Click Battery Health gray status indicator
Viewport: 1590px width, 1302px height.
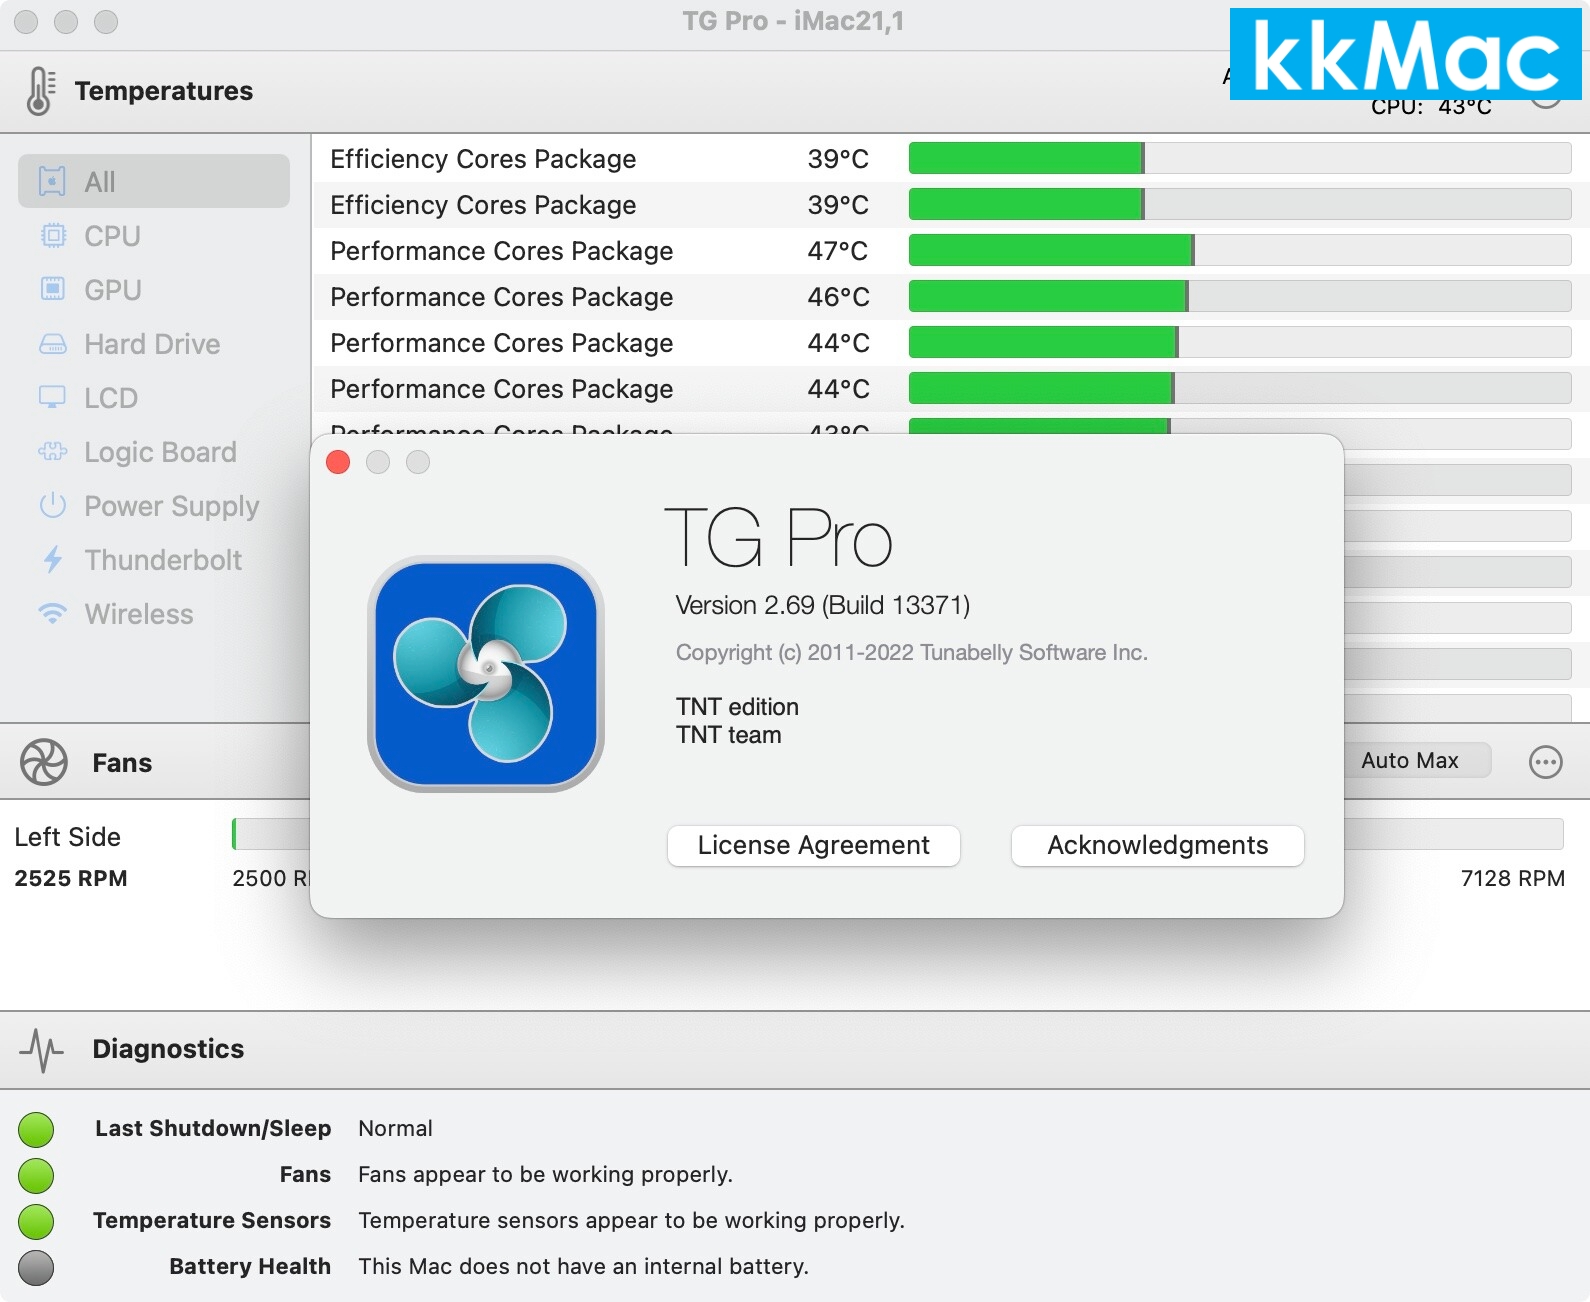click(36, 1267)
